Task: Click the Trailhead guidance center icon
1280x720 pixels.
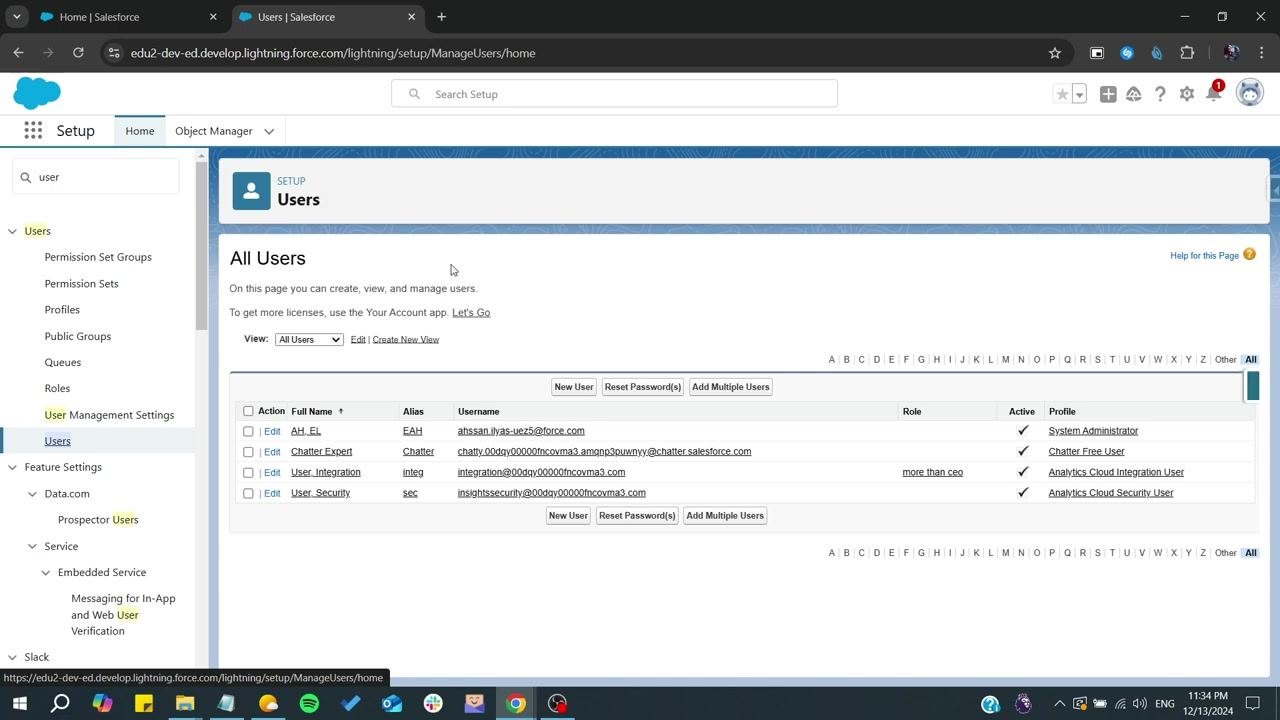Action: point(1134,94)
